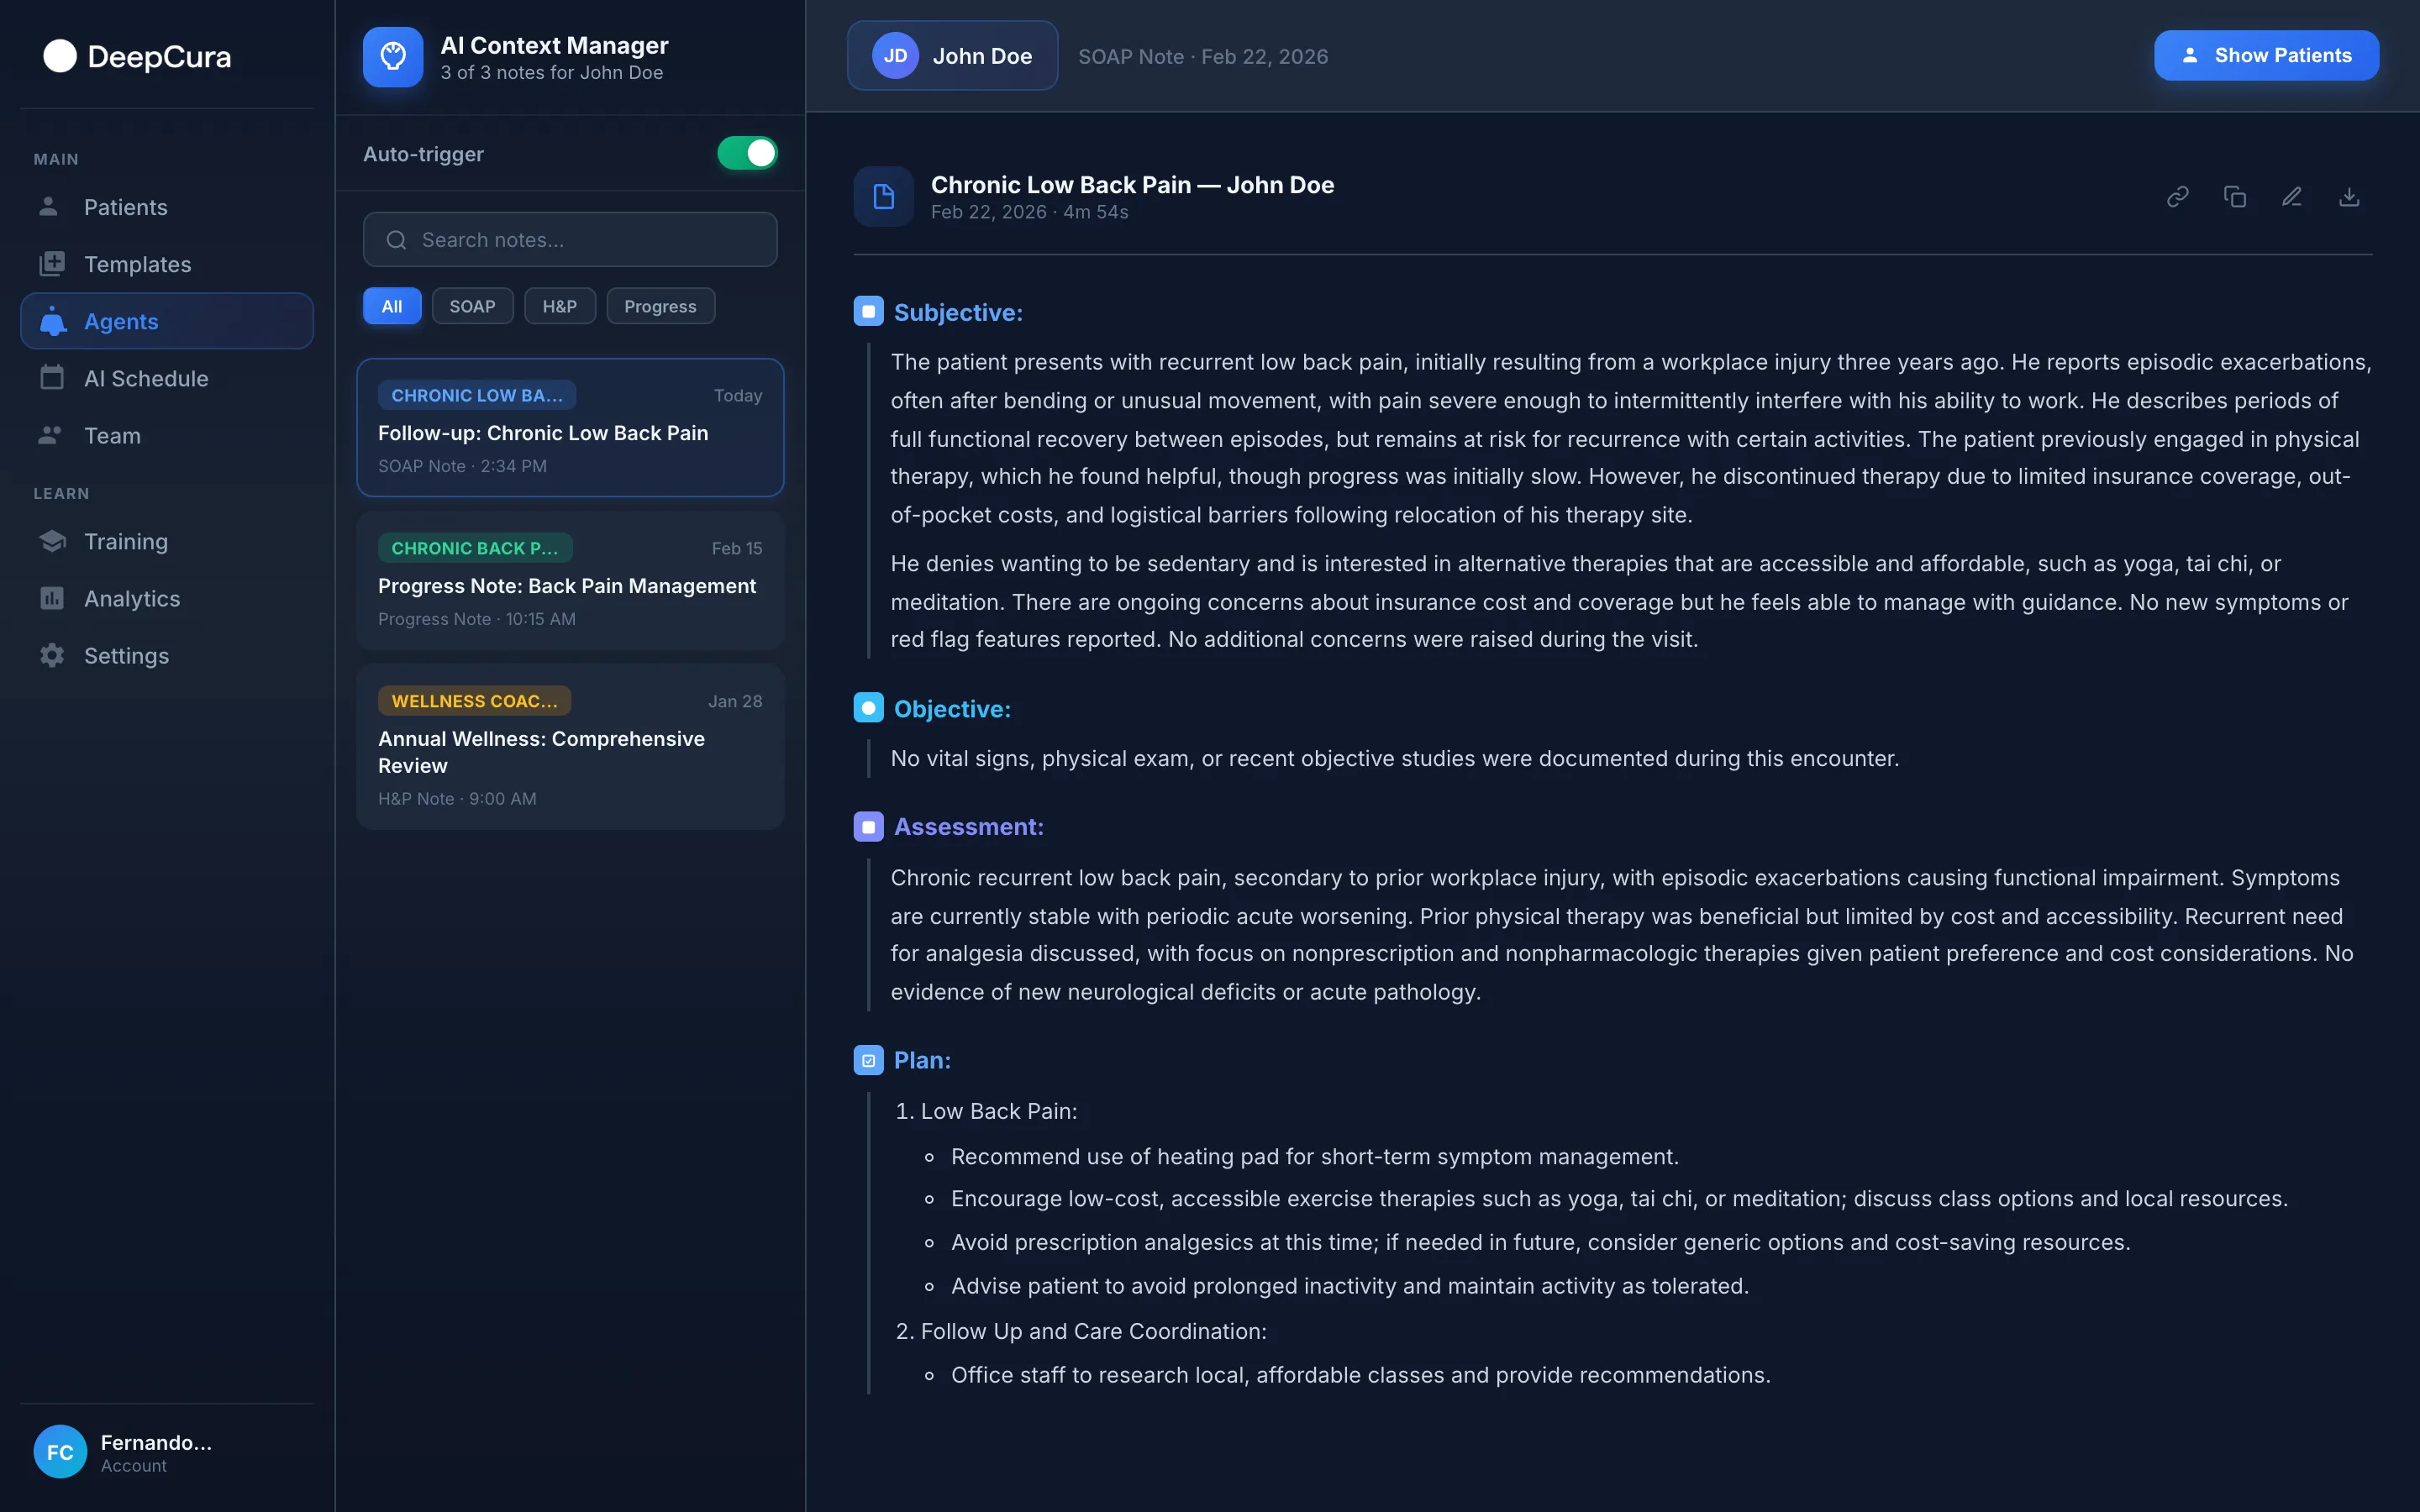Click the AI Context Manager brain icon
Screen dimensions: 2420x1512
click(x=392, y=57)
